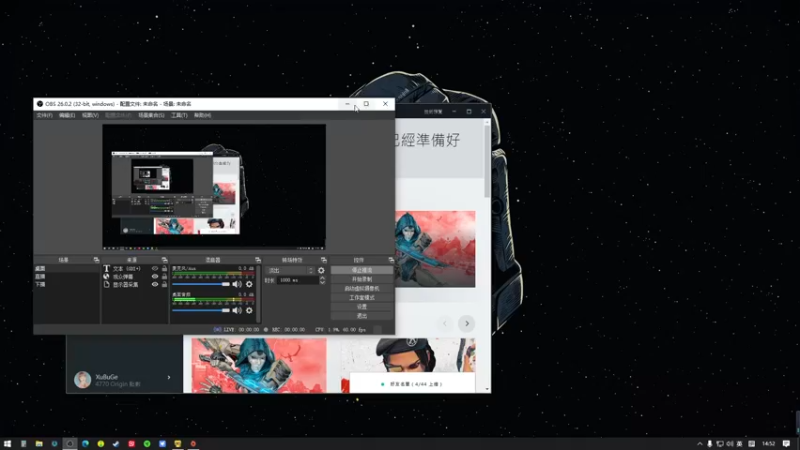This screenshot has width=800, height=450.
Task: Open the volume control in system tray
Action: tap(730, 444)
